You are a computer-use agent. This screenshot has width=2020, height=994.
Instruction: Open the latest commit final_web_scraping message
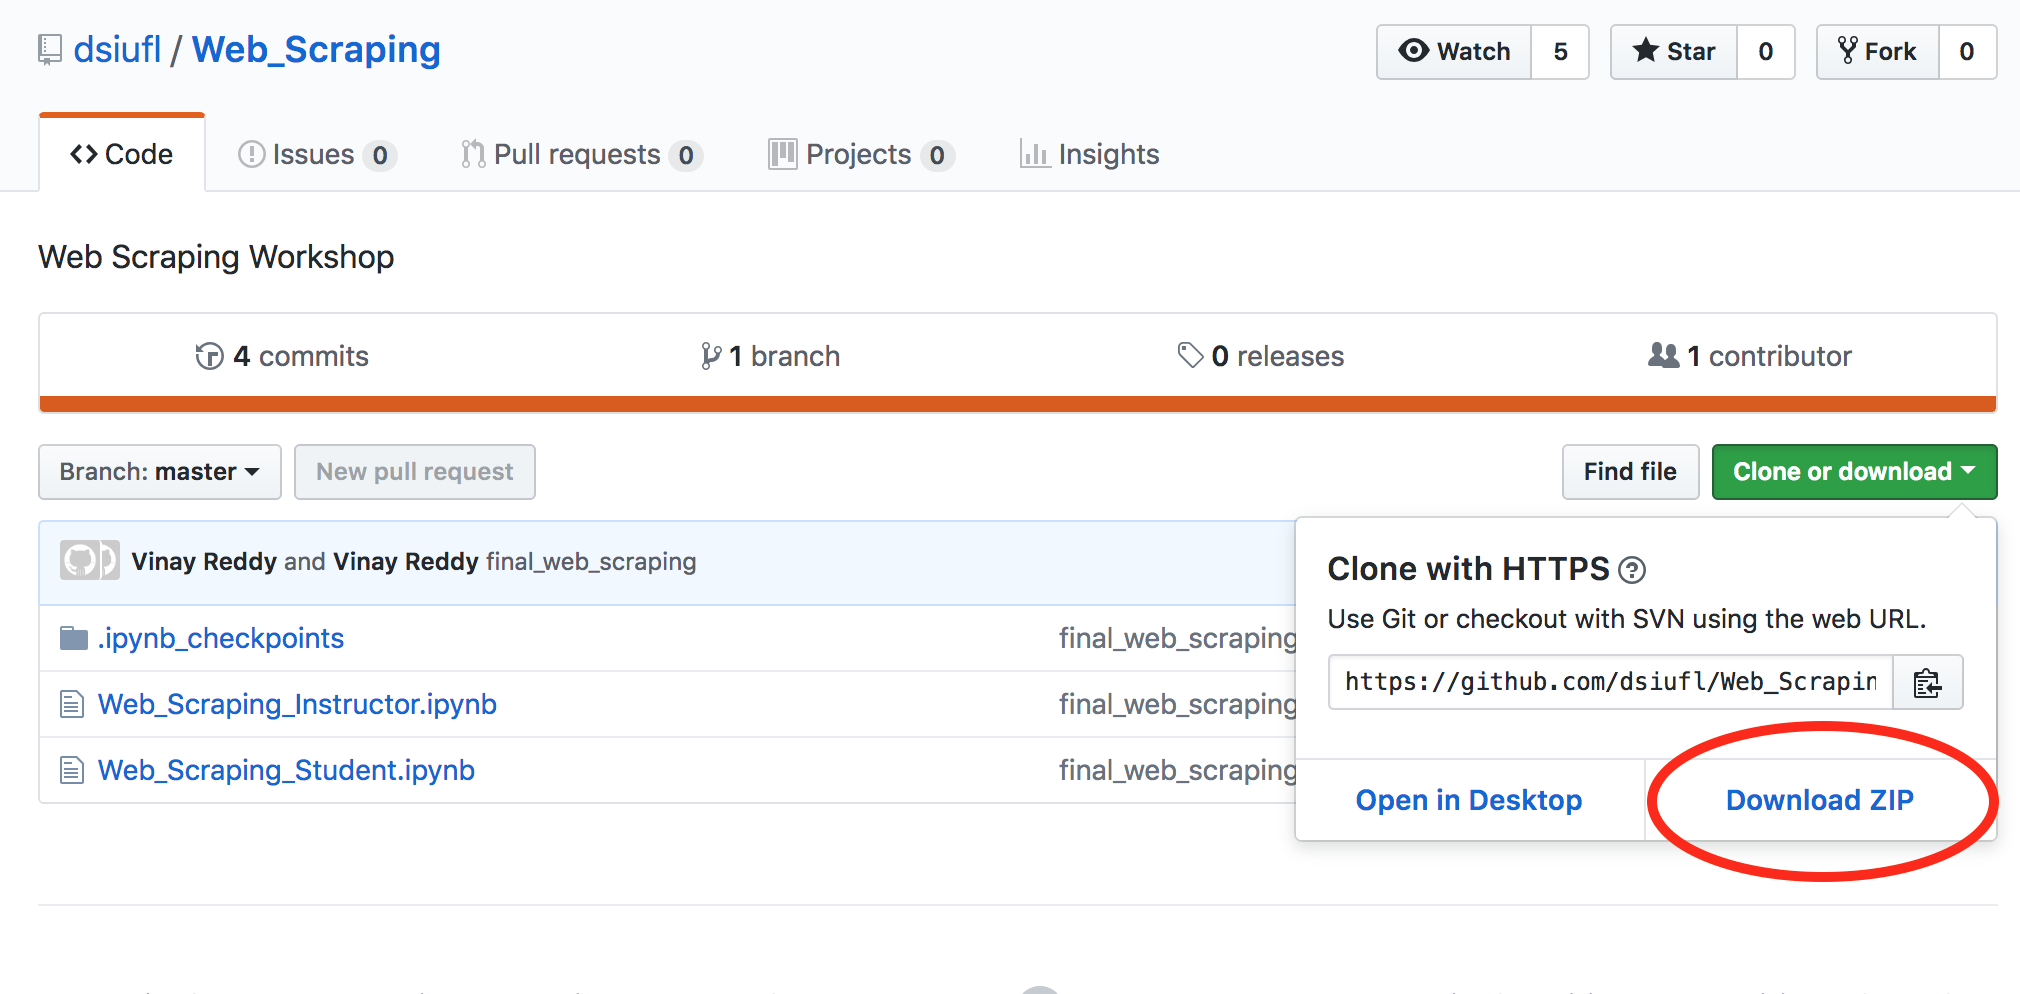[x=591, y=562]
